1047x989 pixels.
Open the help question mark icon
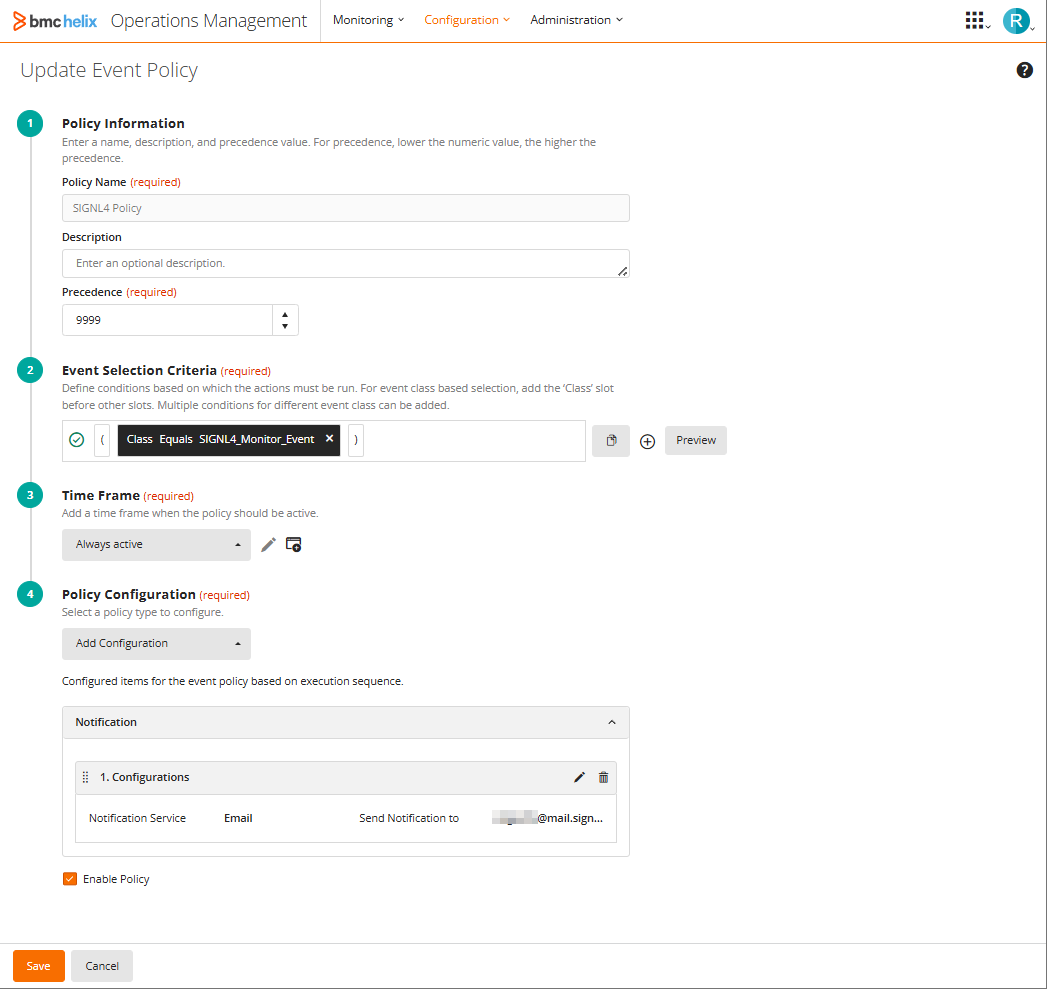coord(1024,70)
